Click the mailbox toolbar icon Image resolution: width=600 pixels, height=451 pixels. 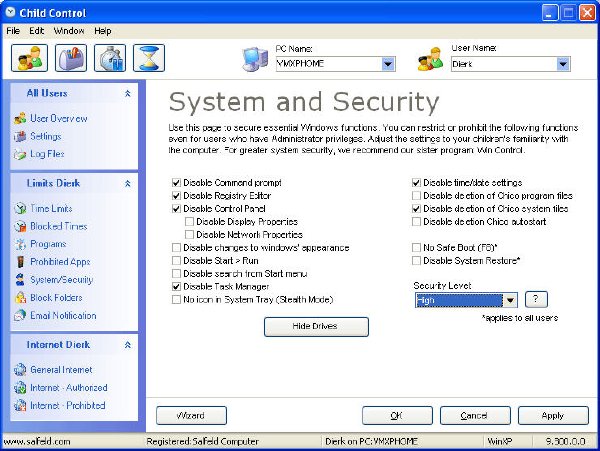click(71, 58)
